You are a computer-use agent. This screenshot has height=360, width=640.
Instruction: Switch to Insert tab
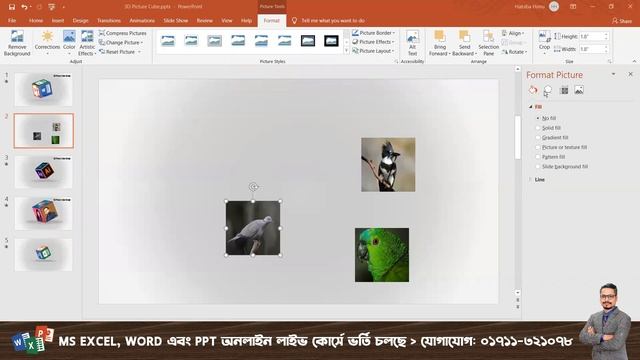58,20
